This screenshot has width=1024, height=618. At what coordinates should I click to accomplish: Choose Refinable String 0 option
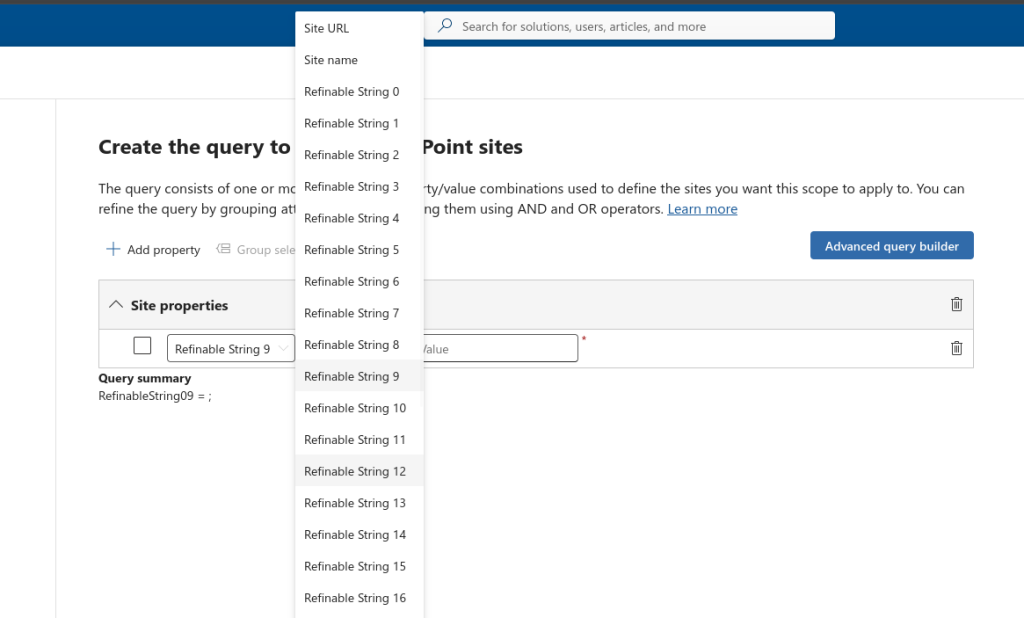(x=359, y=91)
